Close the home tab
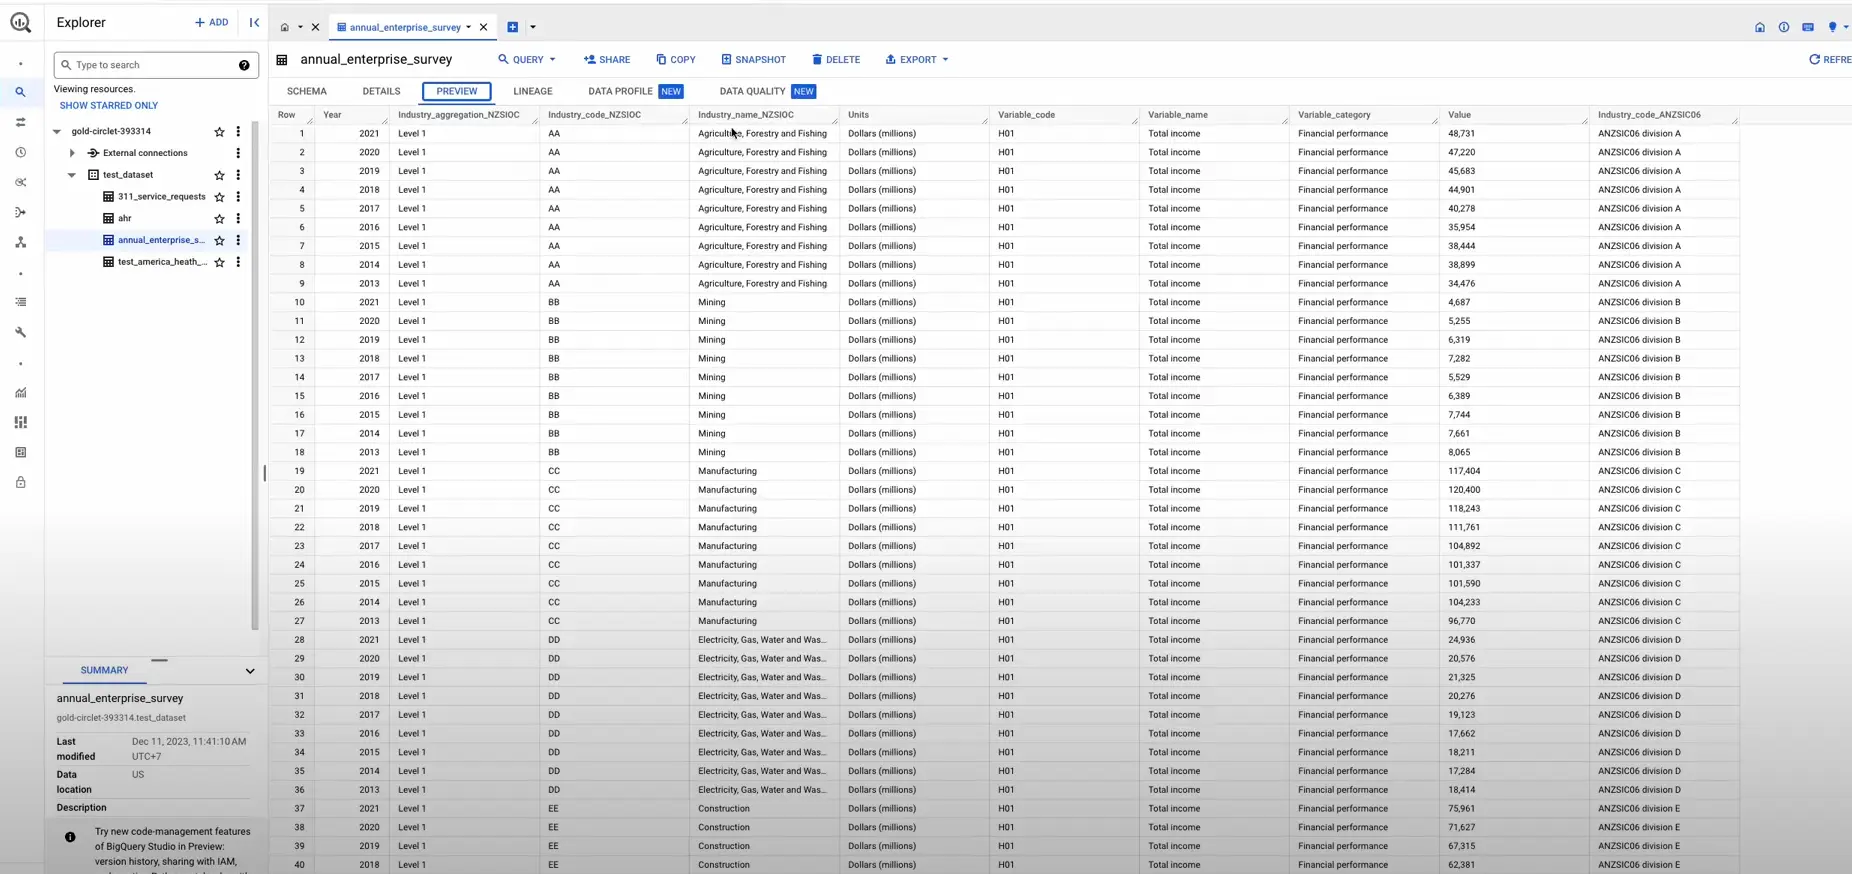This screenshot has height=874, width=1852. (x=315, y=27)
